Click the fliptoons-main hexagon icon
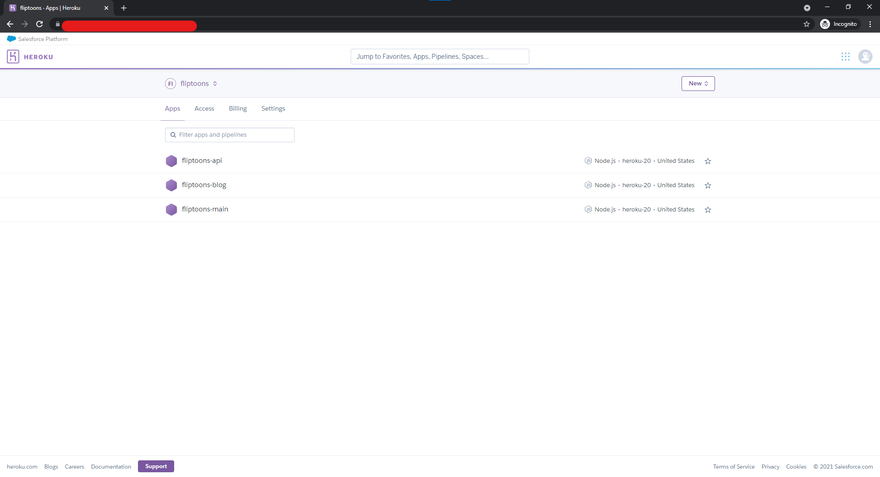This screenshot has height=477, width=880. (171, 209)
